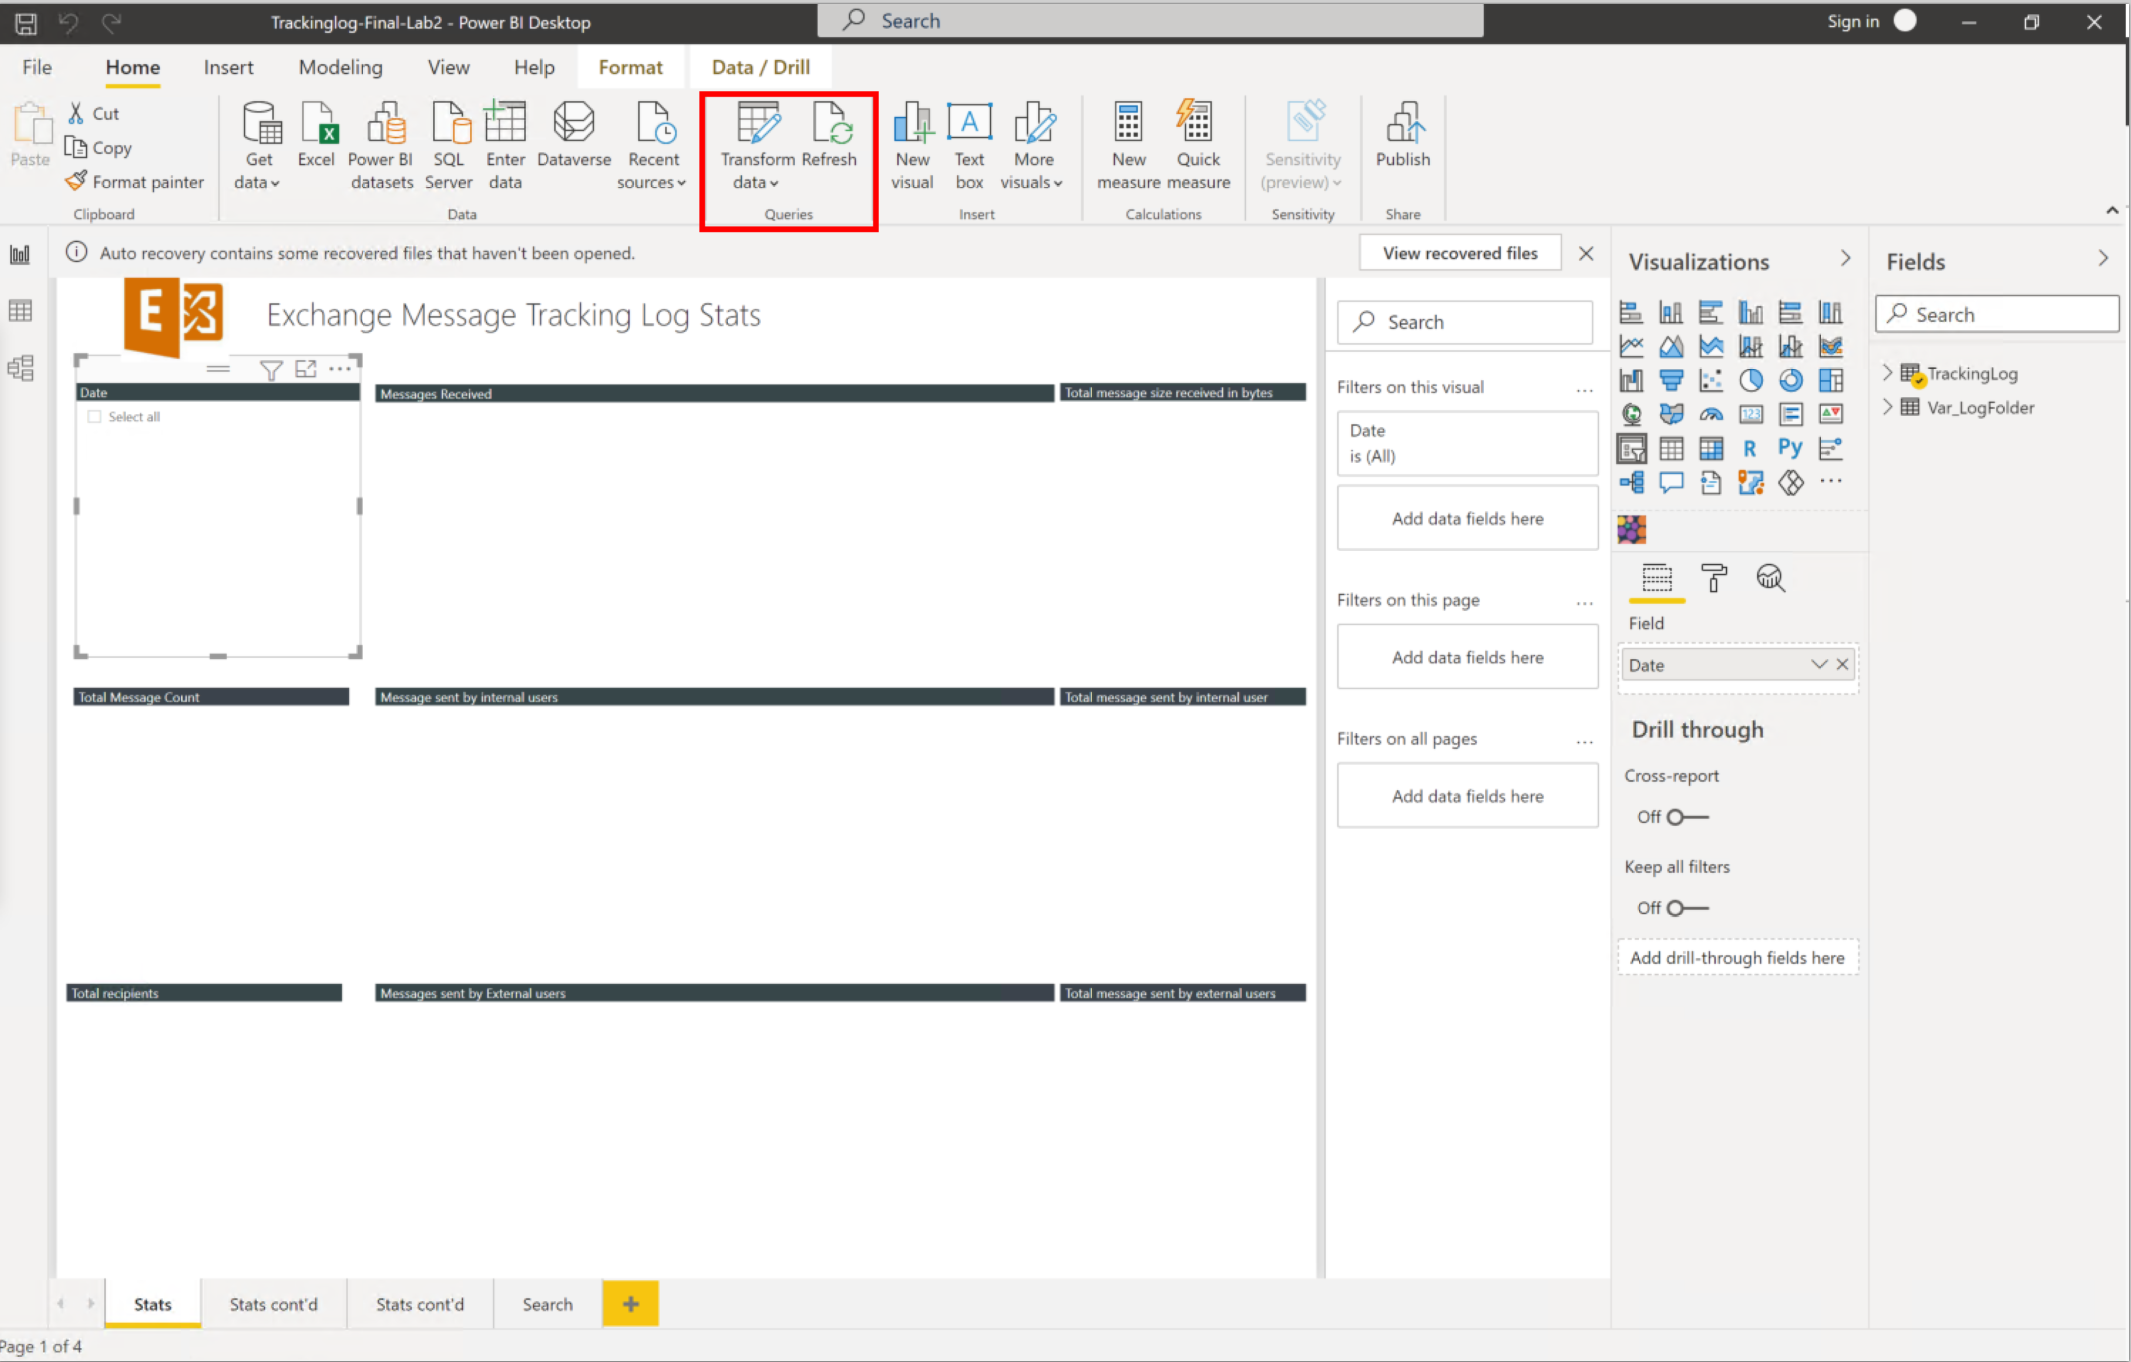Check Select all in the Date slicer
Image resolution: width=2131 pixels, height=1362 pixels.
(95, 416)
